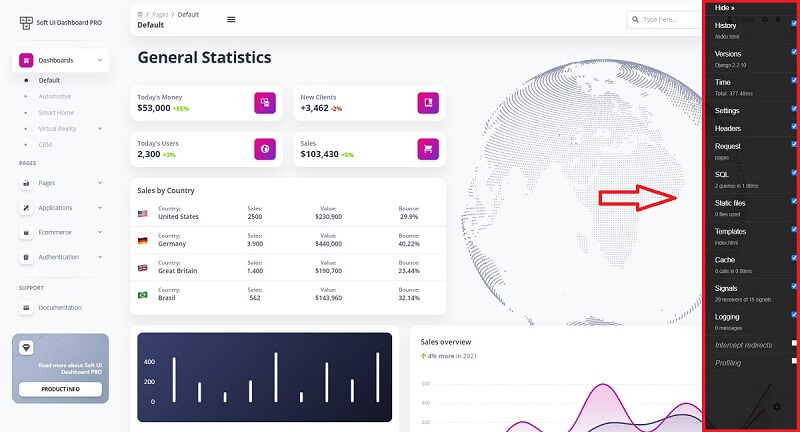Click the hamburger menu icon in header
The width and height of the screenshot is (800, 432).
[232, 19]
